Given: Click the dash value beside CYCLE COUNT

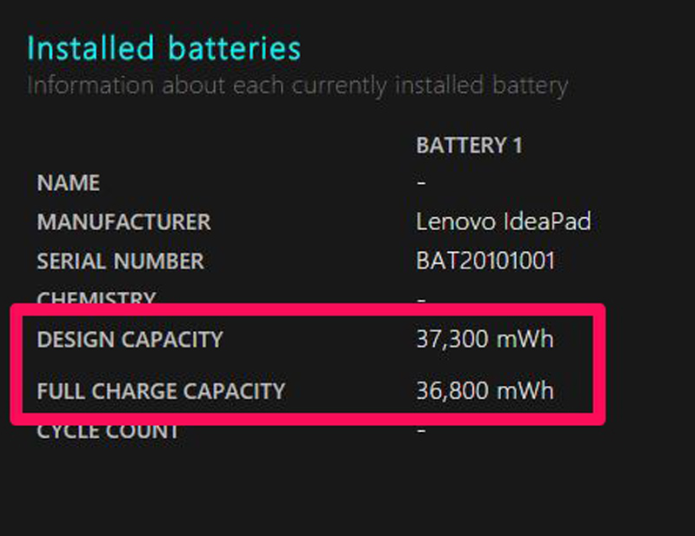Looking at the screenshot, I should [x=421, y=430].
